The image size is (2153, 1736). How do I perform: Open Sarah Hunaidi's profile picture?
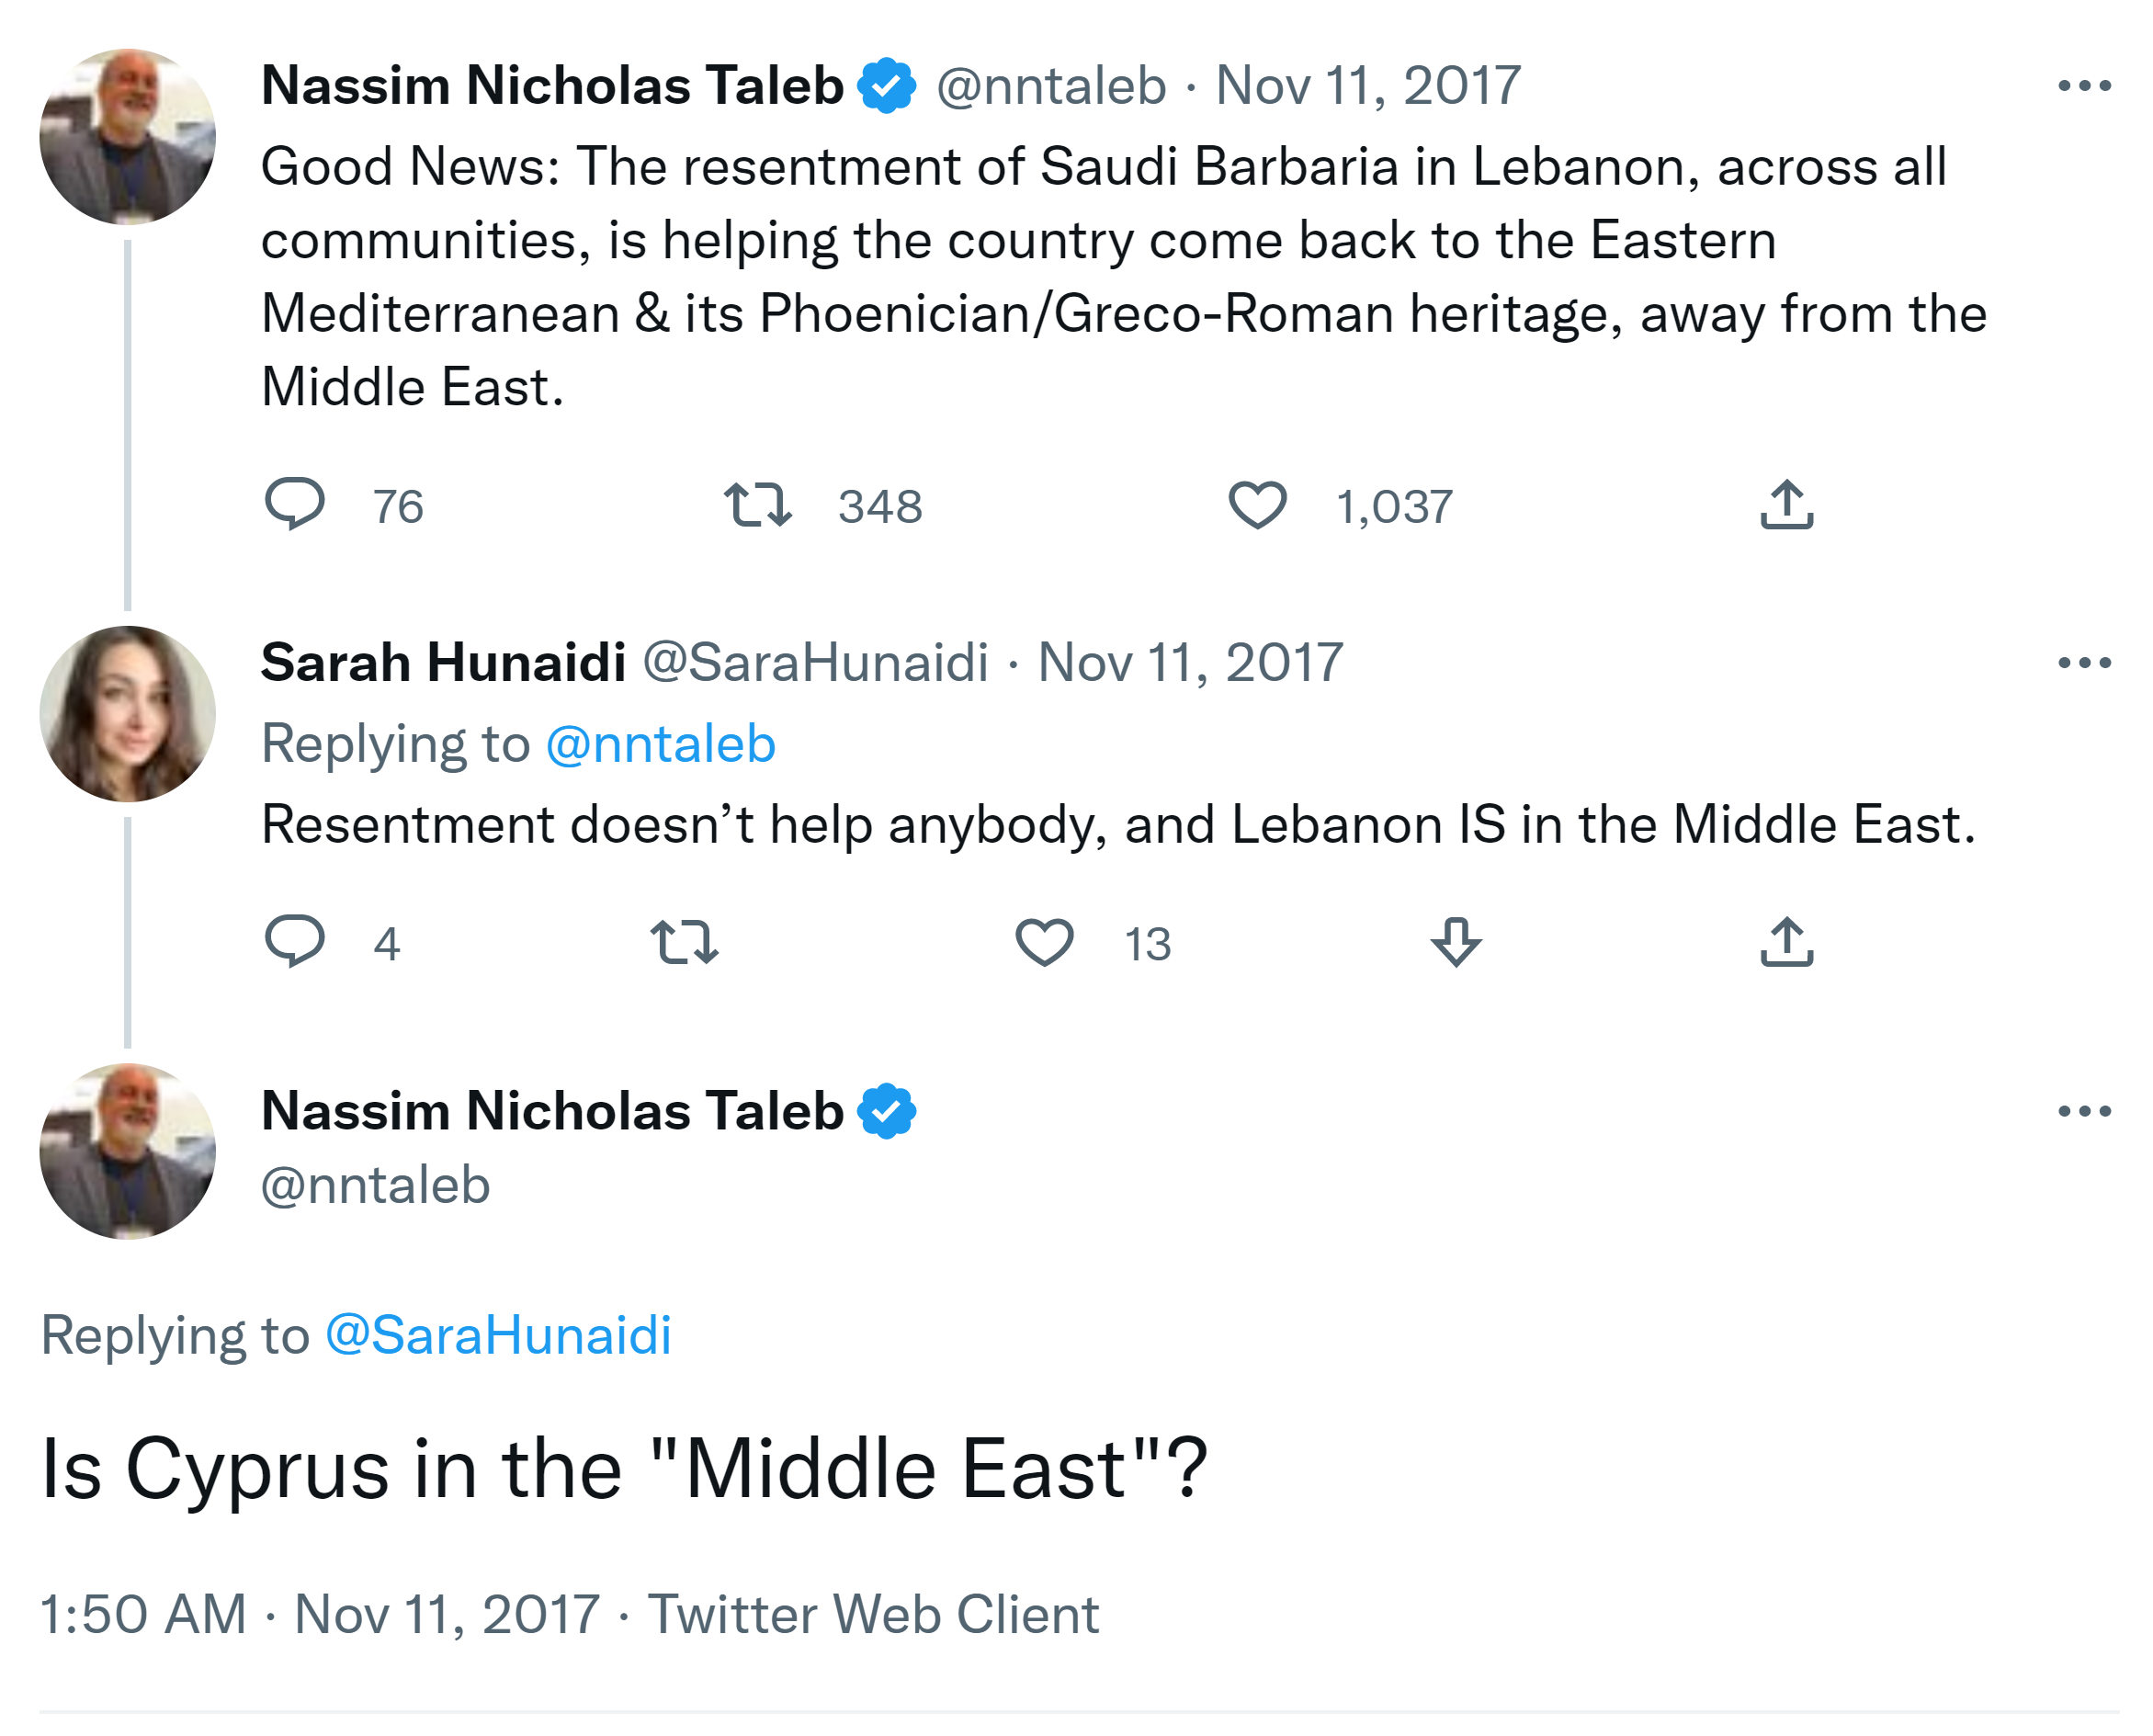coord(127,714)
